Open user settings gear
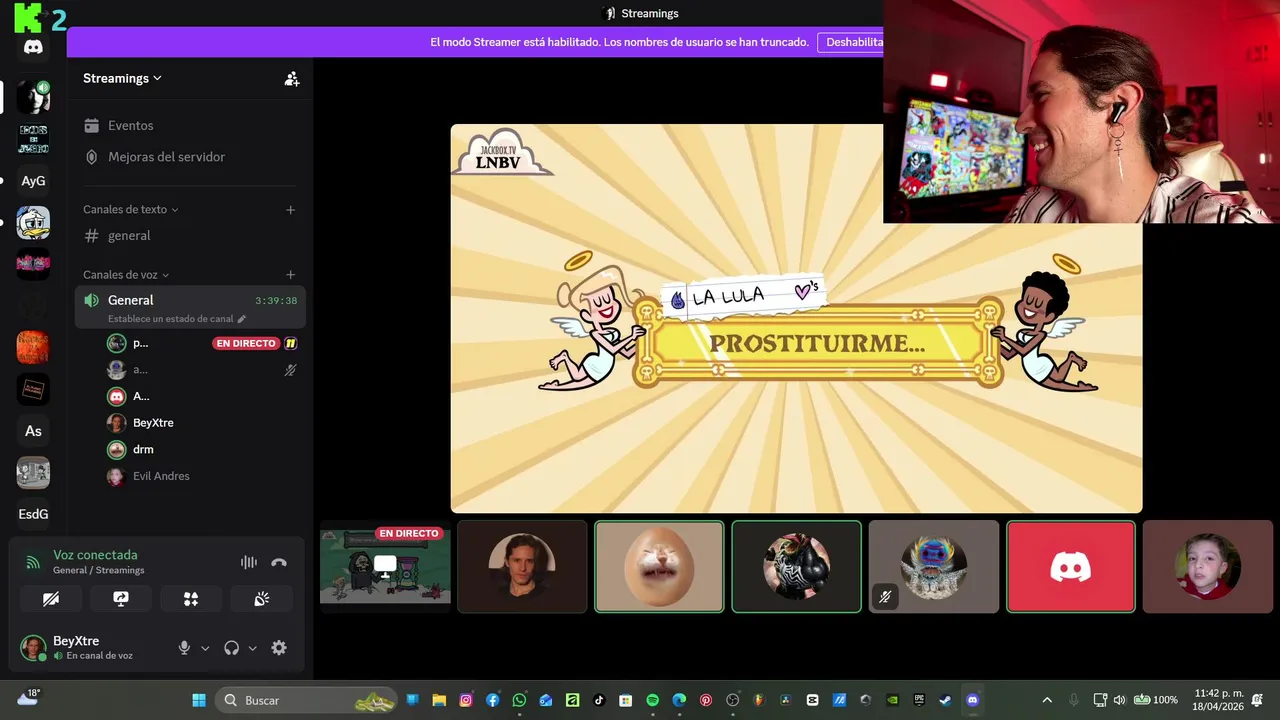The image size is (1280, 720). [x=279, y=648]
